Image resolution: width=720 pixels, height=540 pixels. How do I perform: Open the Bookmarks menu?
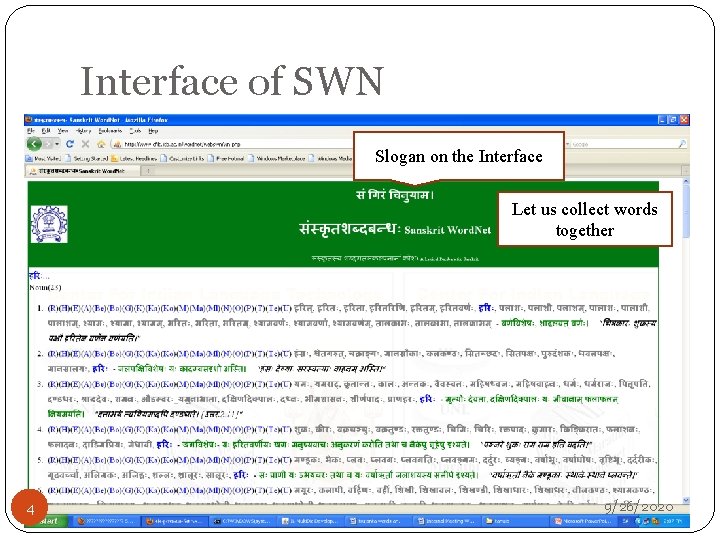(x=110, y=131)
